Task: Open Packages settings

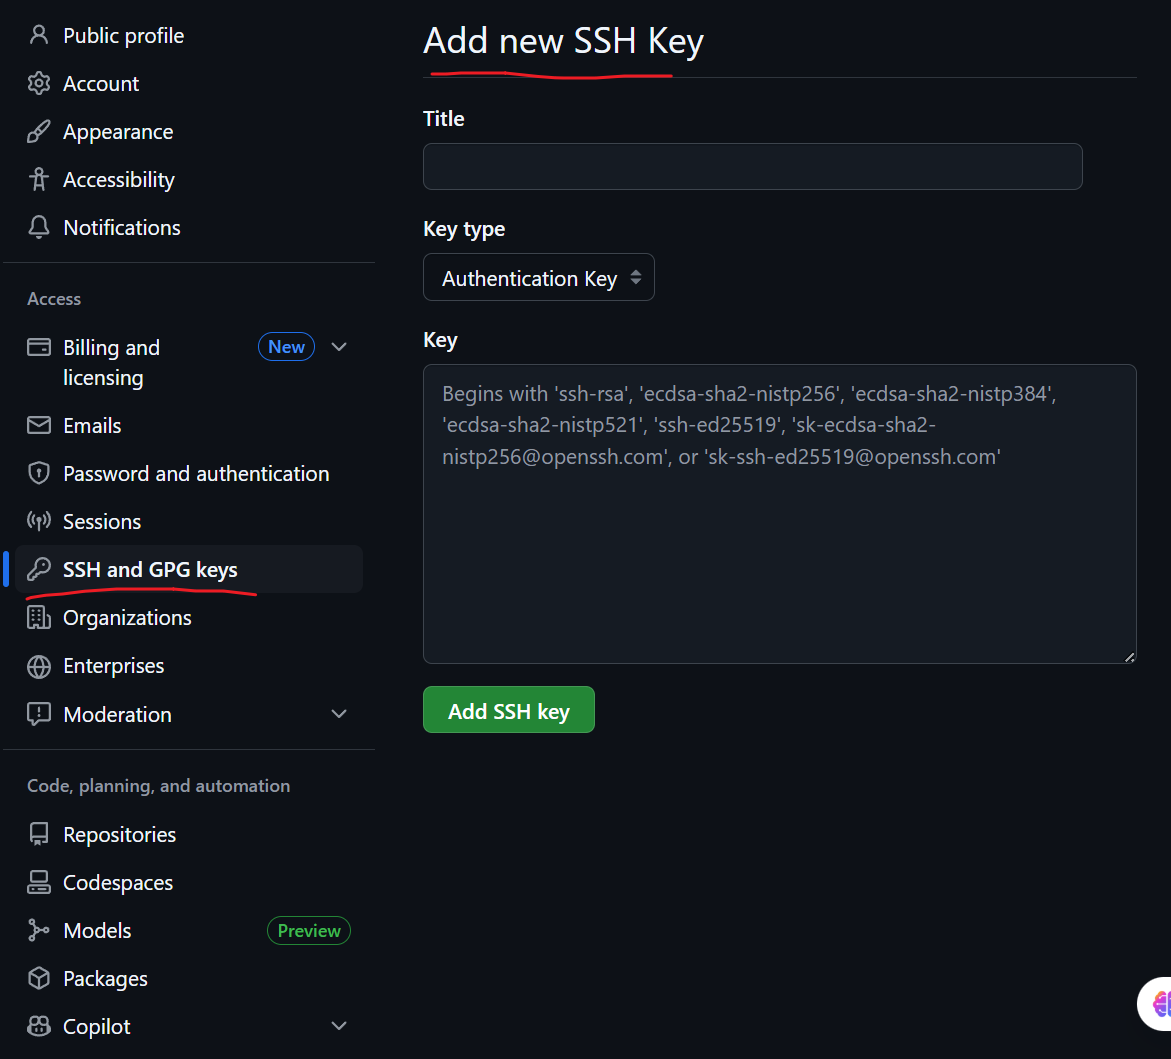Action: (x=105, y=979)
